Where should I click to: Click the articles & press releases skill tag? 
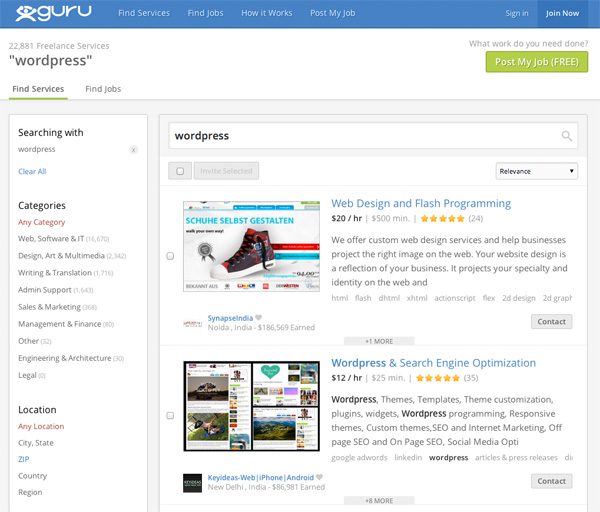pos(516,458)
